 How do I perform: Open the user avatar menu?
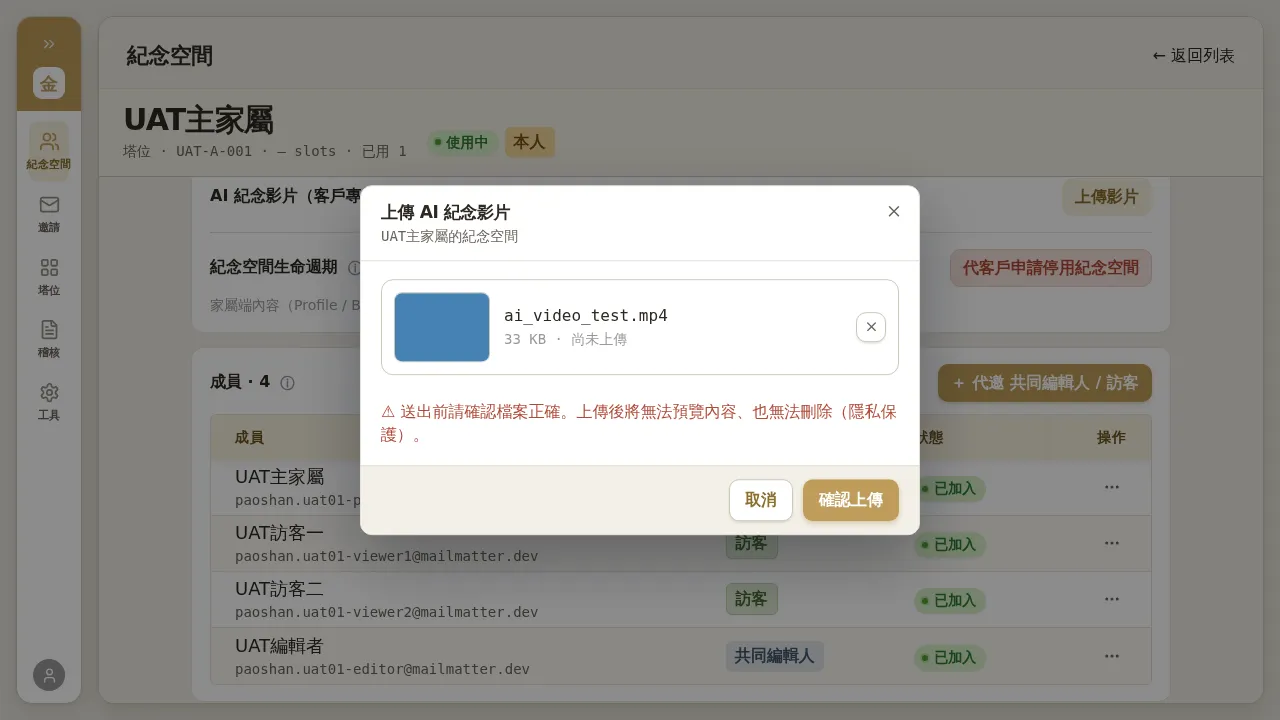coord(49,675)
